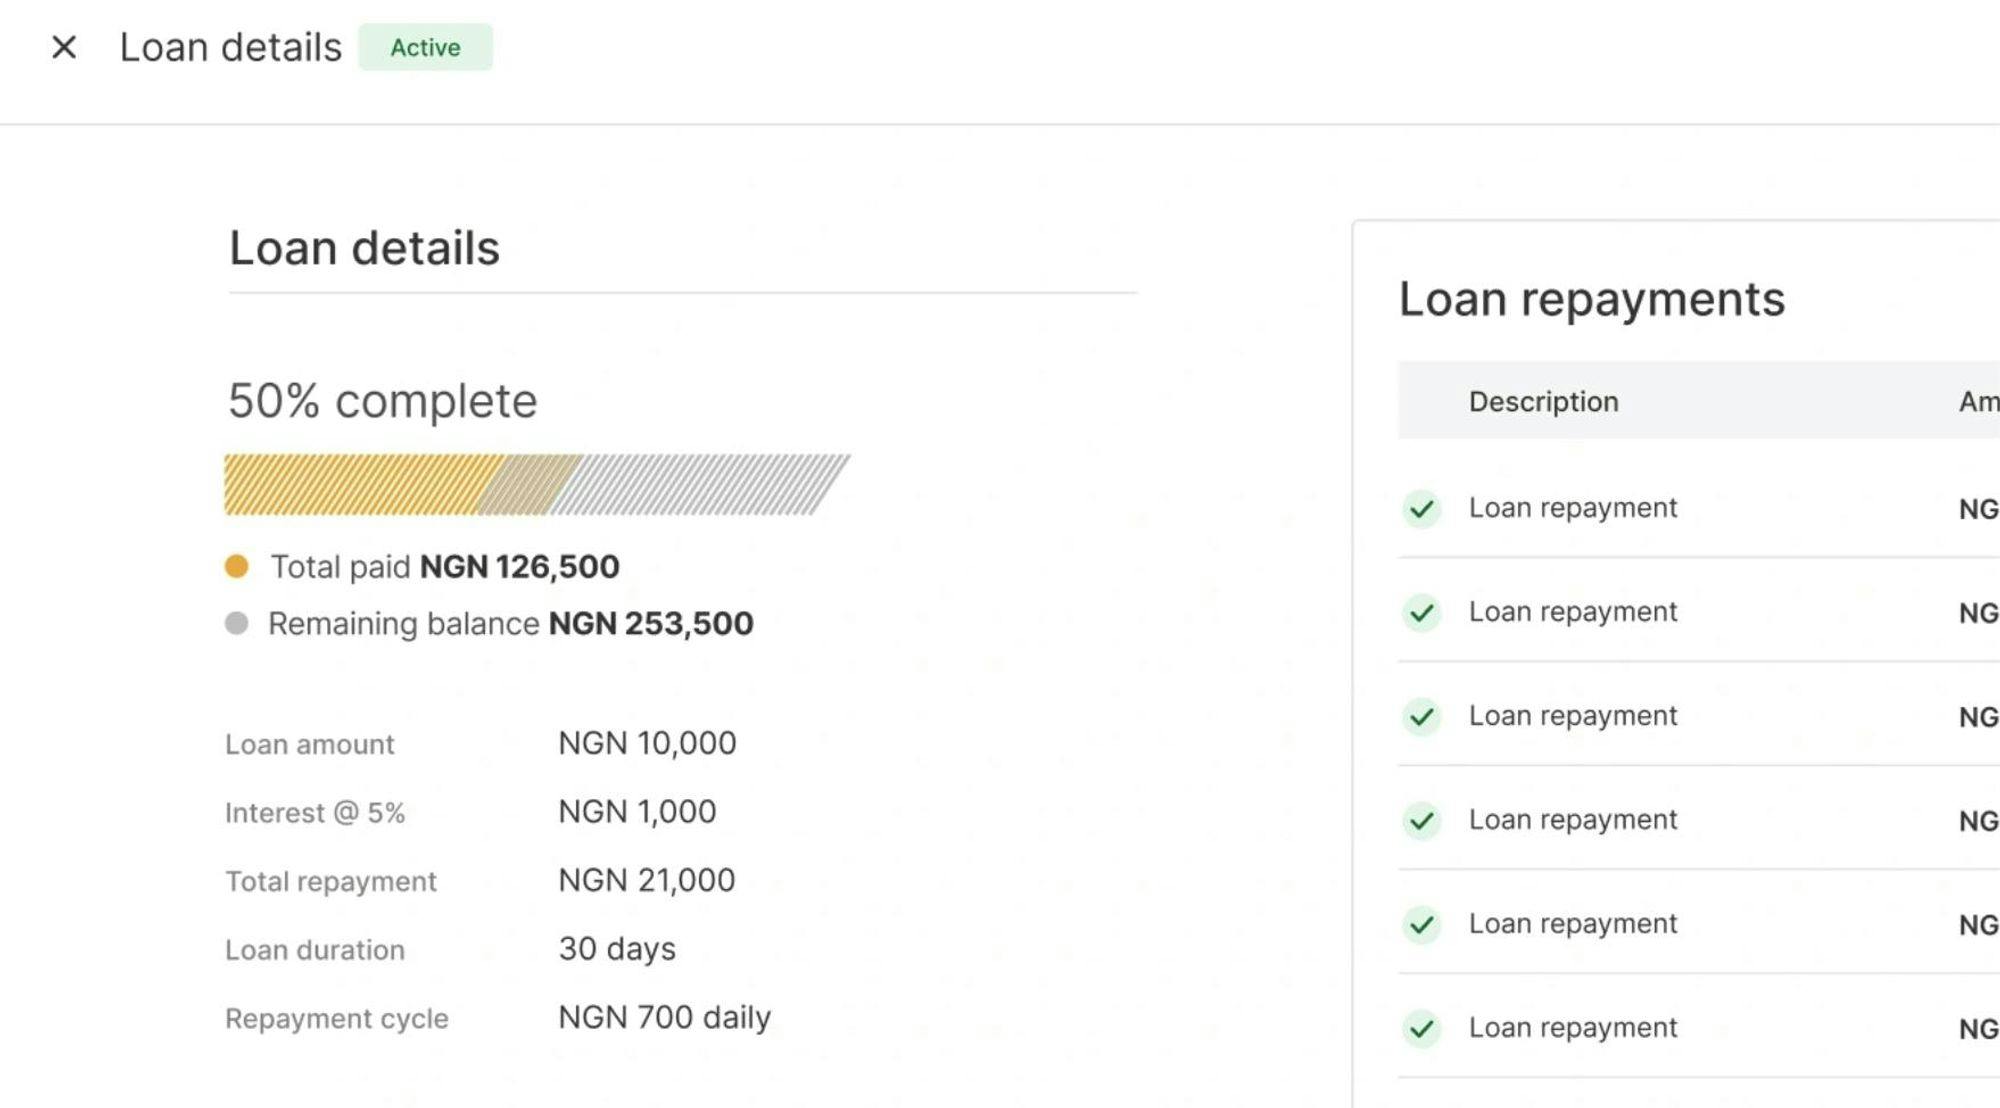
Task: Click the green Active status badge
Action: click(x=425, y=47)
